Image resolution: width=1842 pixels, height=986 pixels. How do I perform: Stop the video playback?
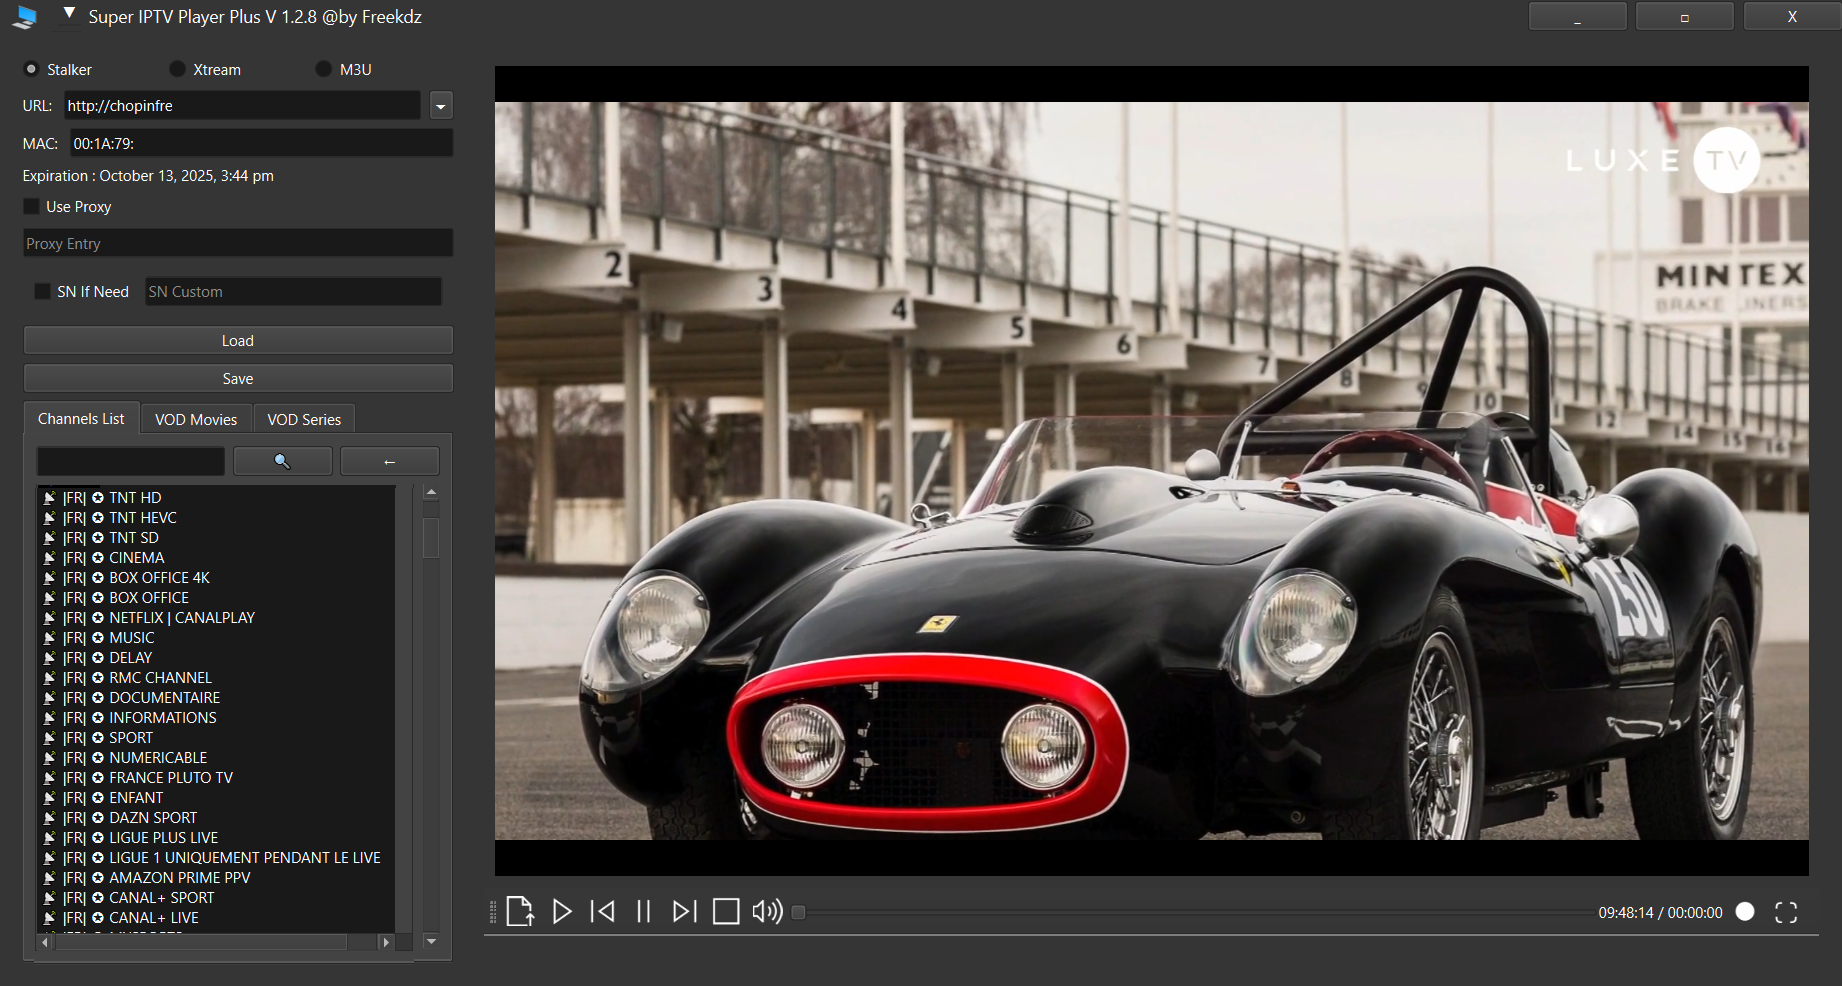point(726,911)
